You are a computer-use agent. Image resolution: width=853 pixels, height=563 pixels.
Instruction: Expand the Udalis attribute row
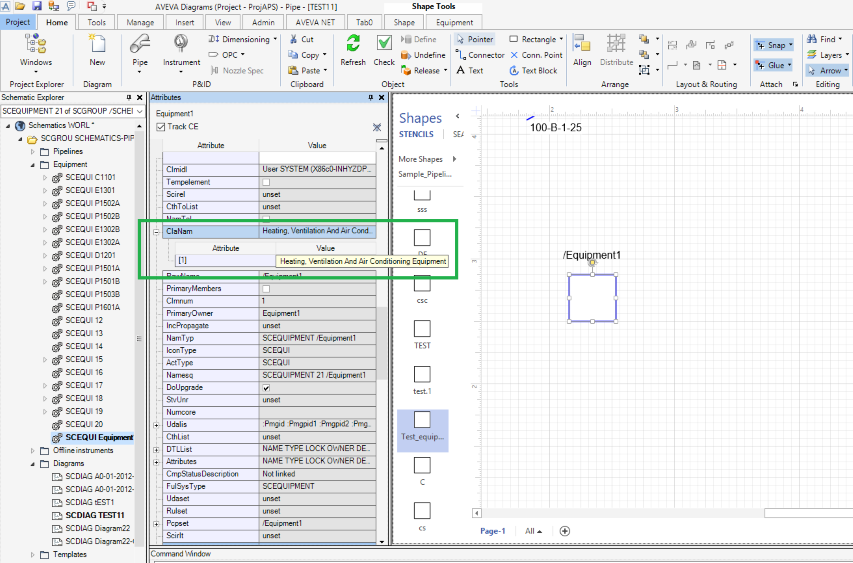click(x=157, y=425)
